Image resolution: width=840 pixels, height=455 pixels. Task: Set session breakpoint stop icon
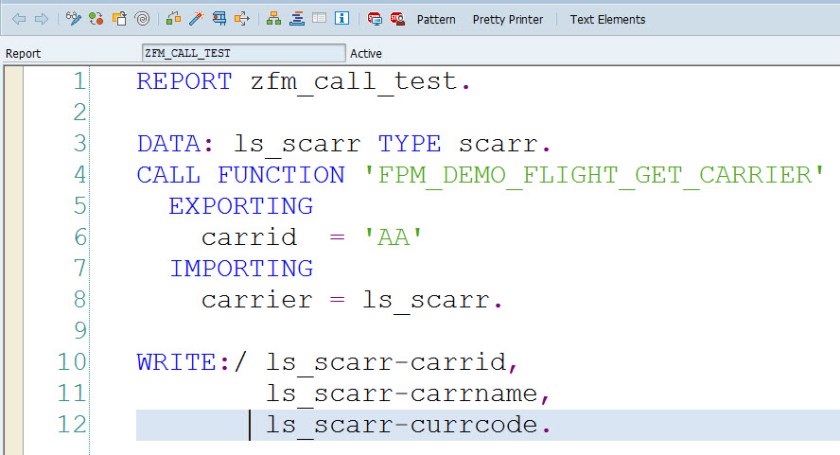pyautogui.click(x=374, y=19)
